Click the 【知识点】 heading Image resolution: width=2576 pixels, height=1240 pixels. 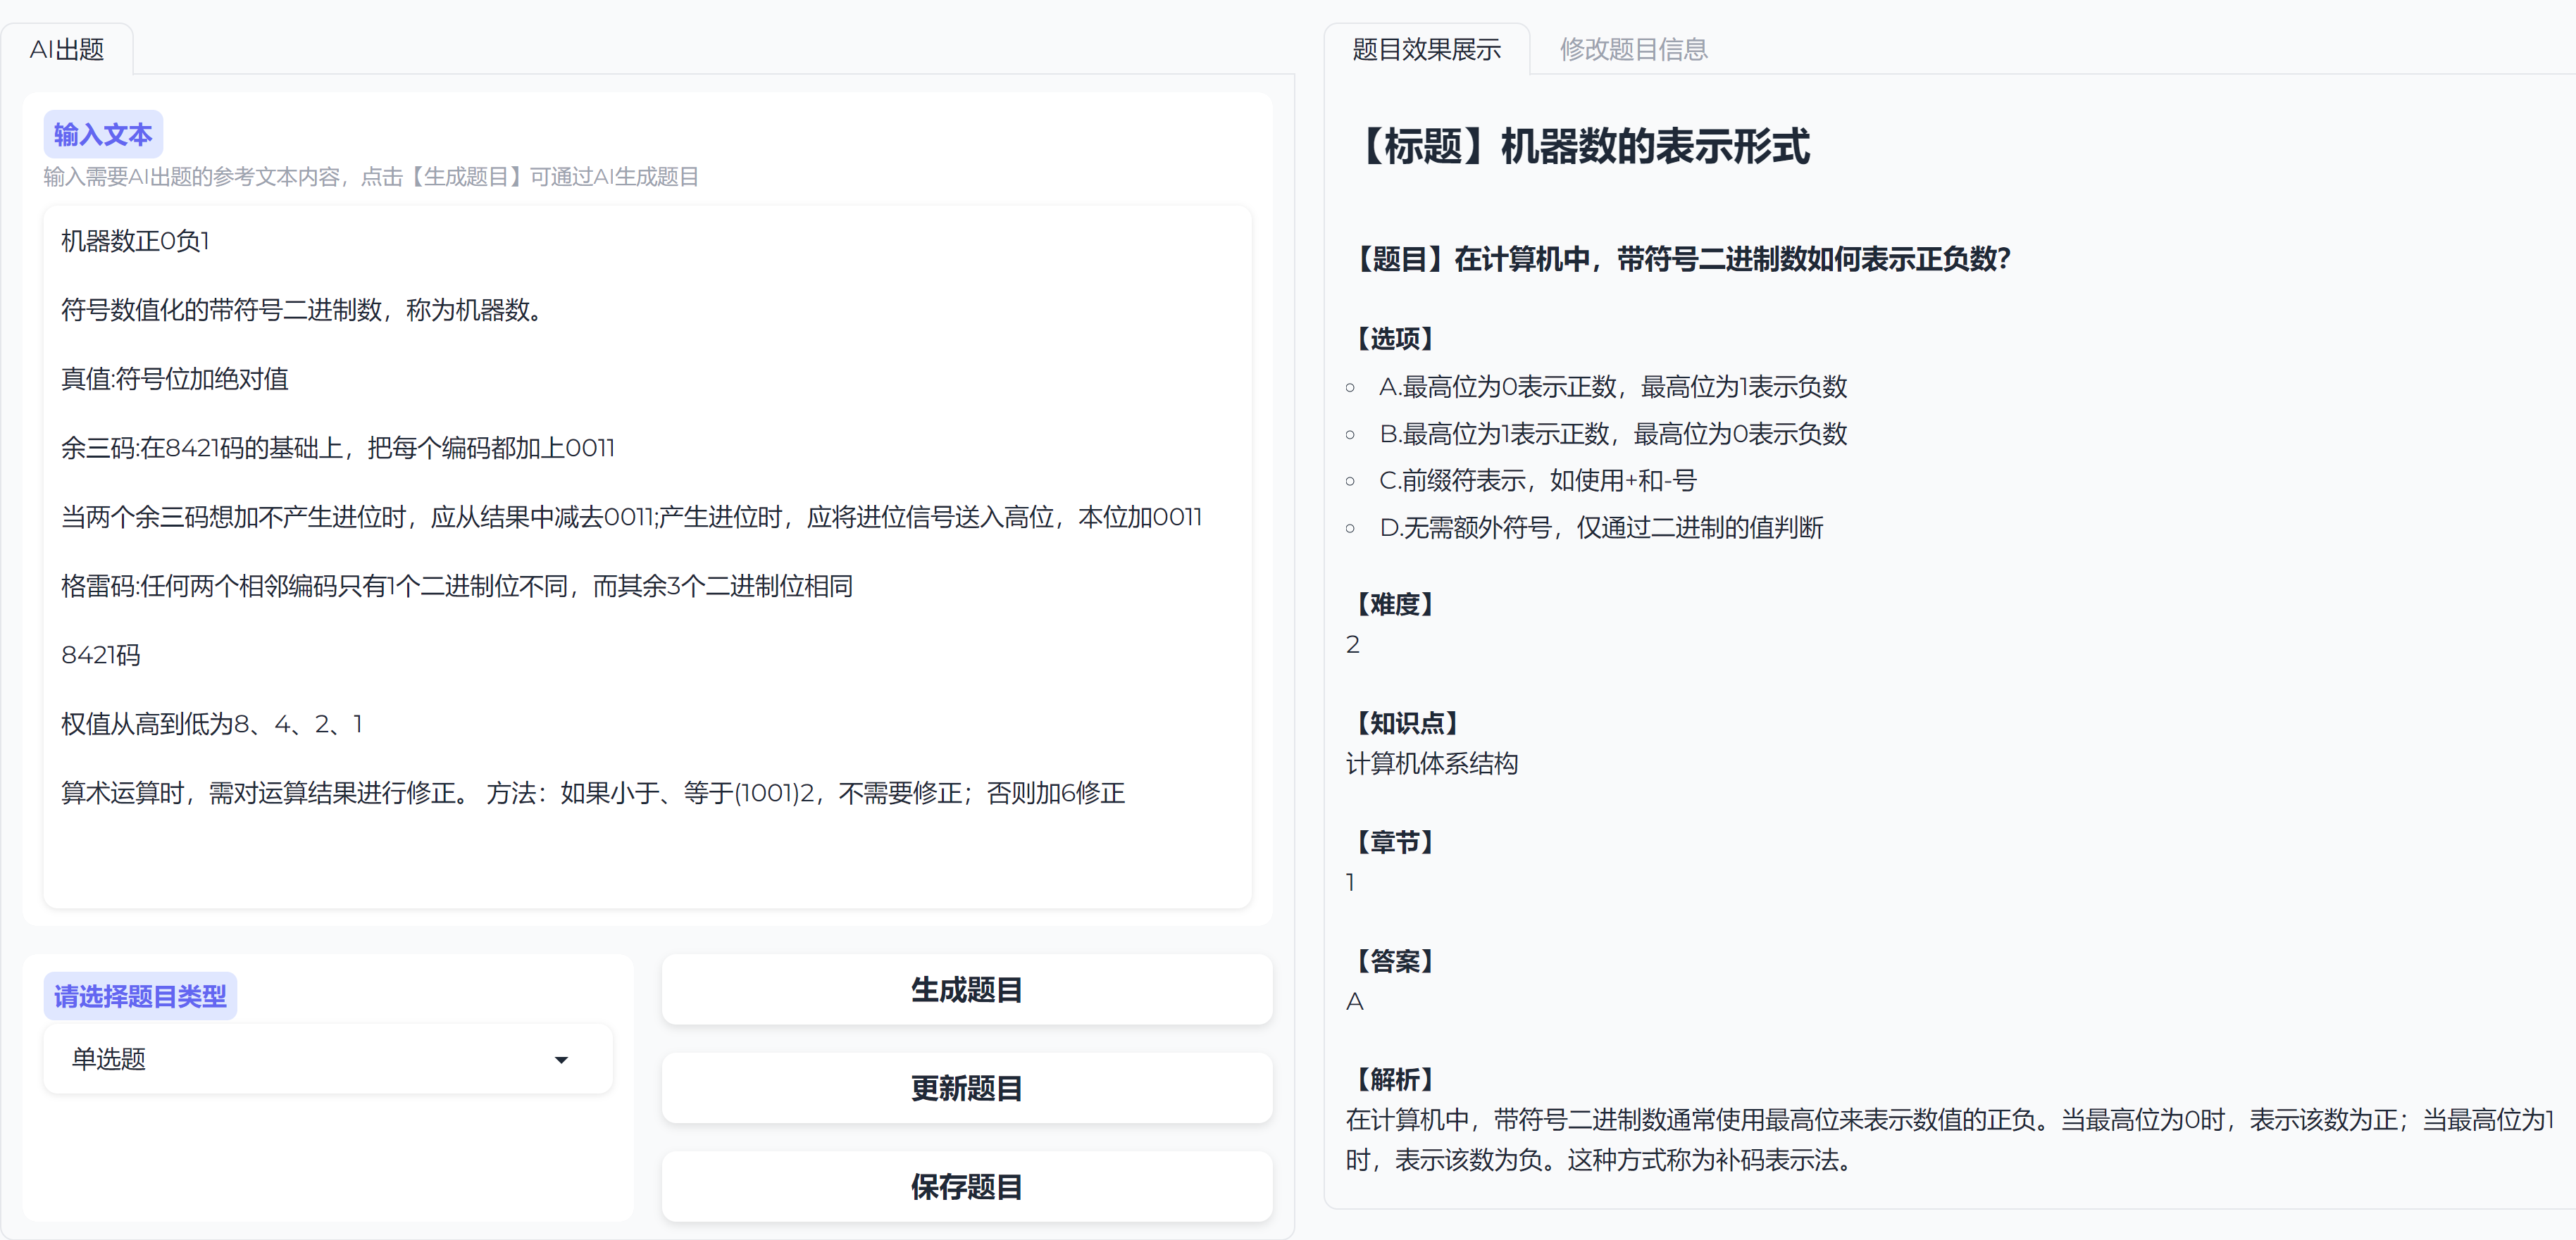(x=1407, y=724)
